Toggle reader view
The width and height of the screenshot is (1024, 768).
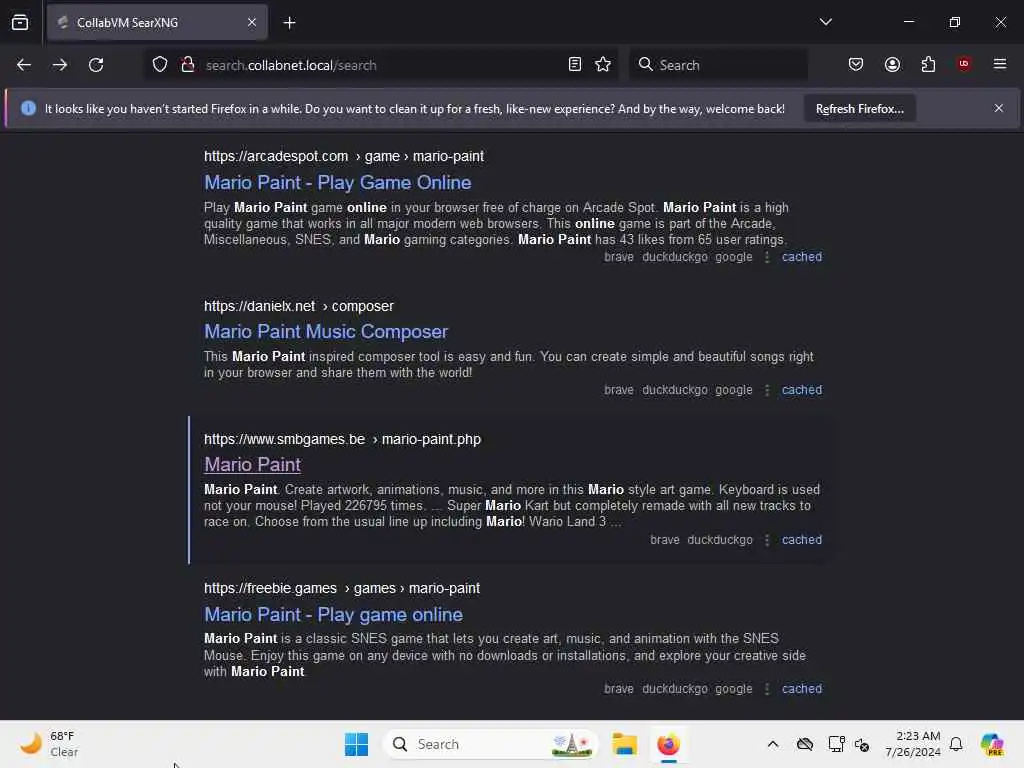(x=575, y=65)
